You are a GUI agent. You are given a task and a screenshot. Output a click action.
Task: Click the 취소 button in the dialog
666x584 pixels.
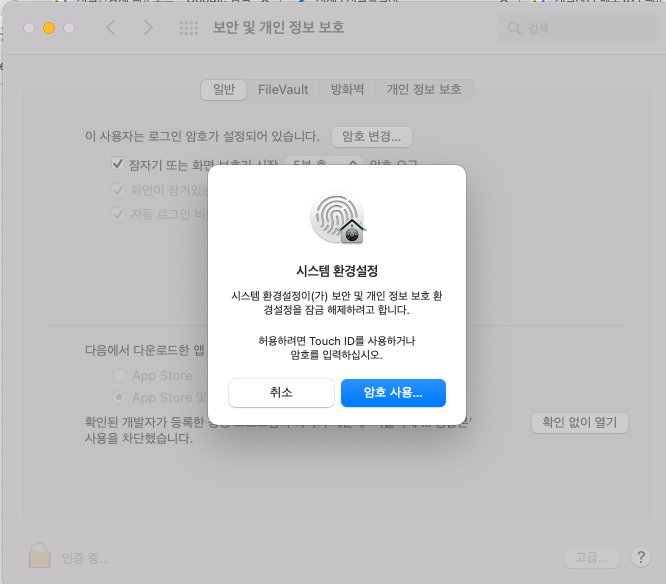click(281, 392)
